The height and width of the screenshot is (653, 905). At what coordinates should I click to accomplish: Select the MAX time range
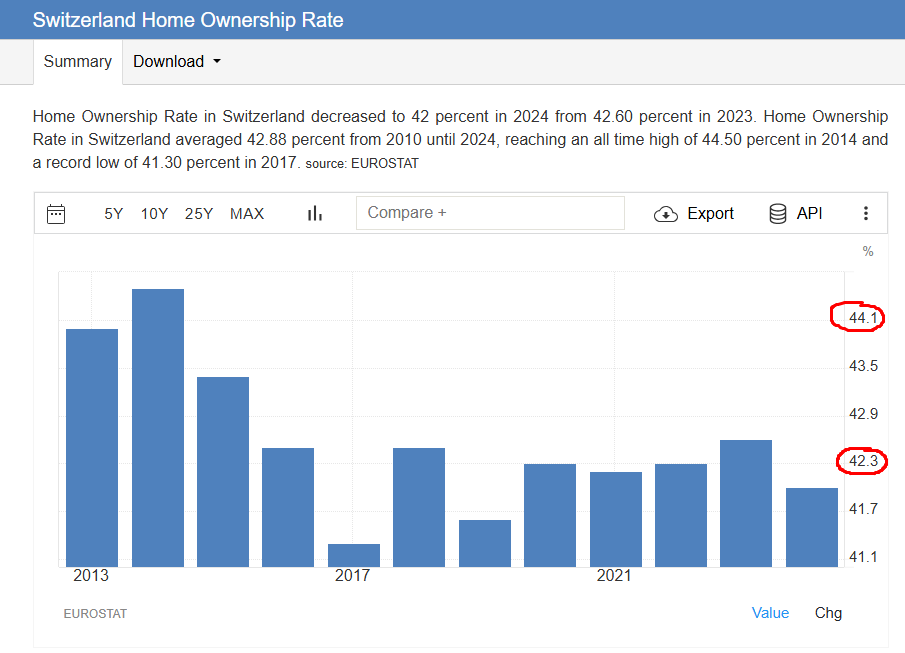tap(247, 214)
